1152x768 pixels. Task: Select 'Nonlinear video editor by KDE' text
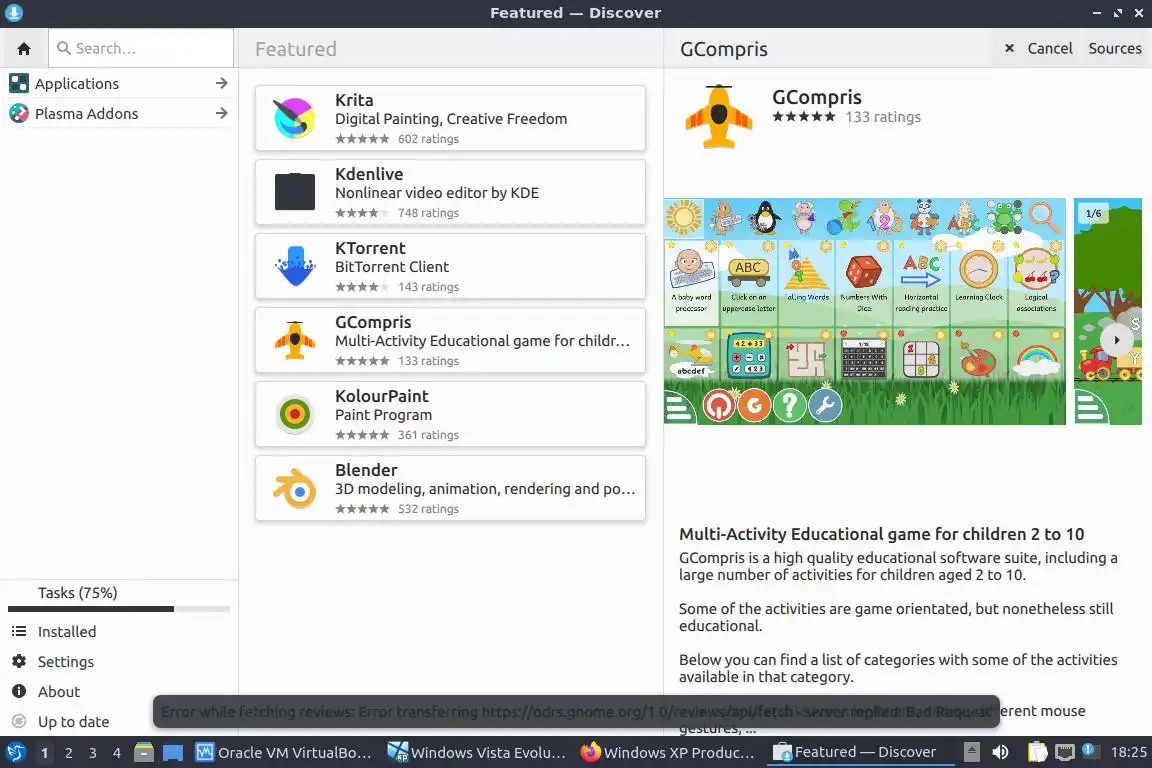[437, 193]
